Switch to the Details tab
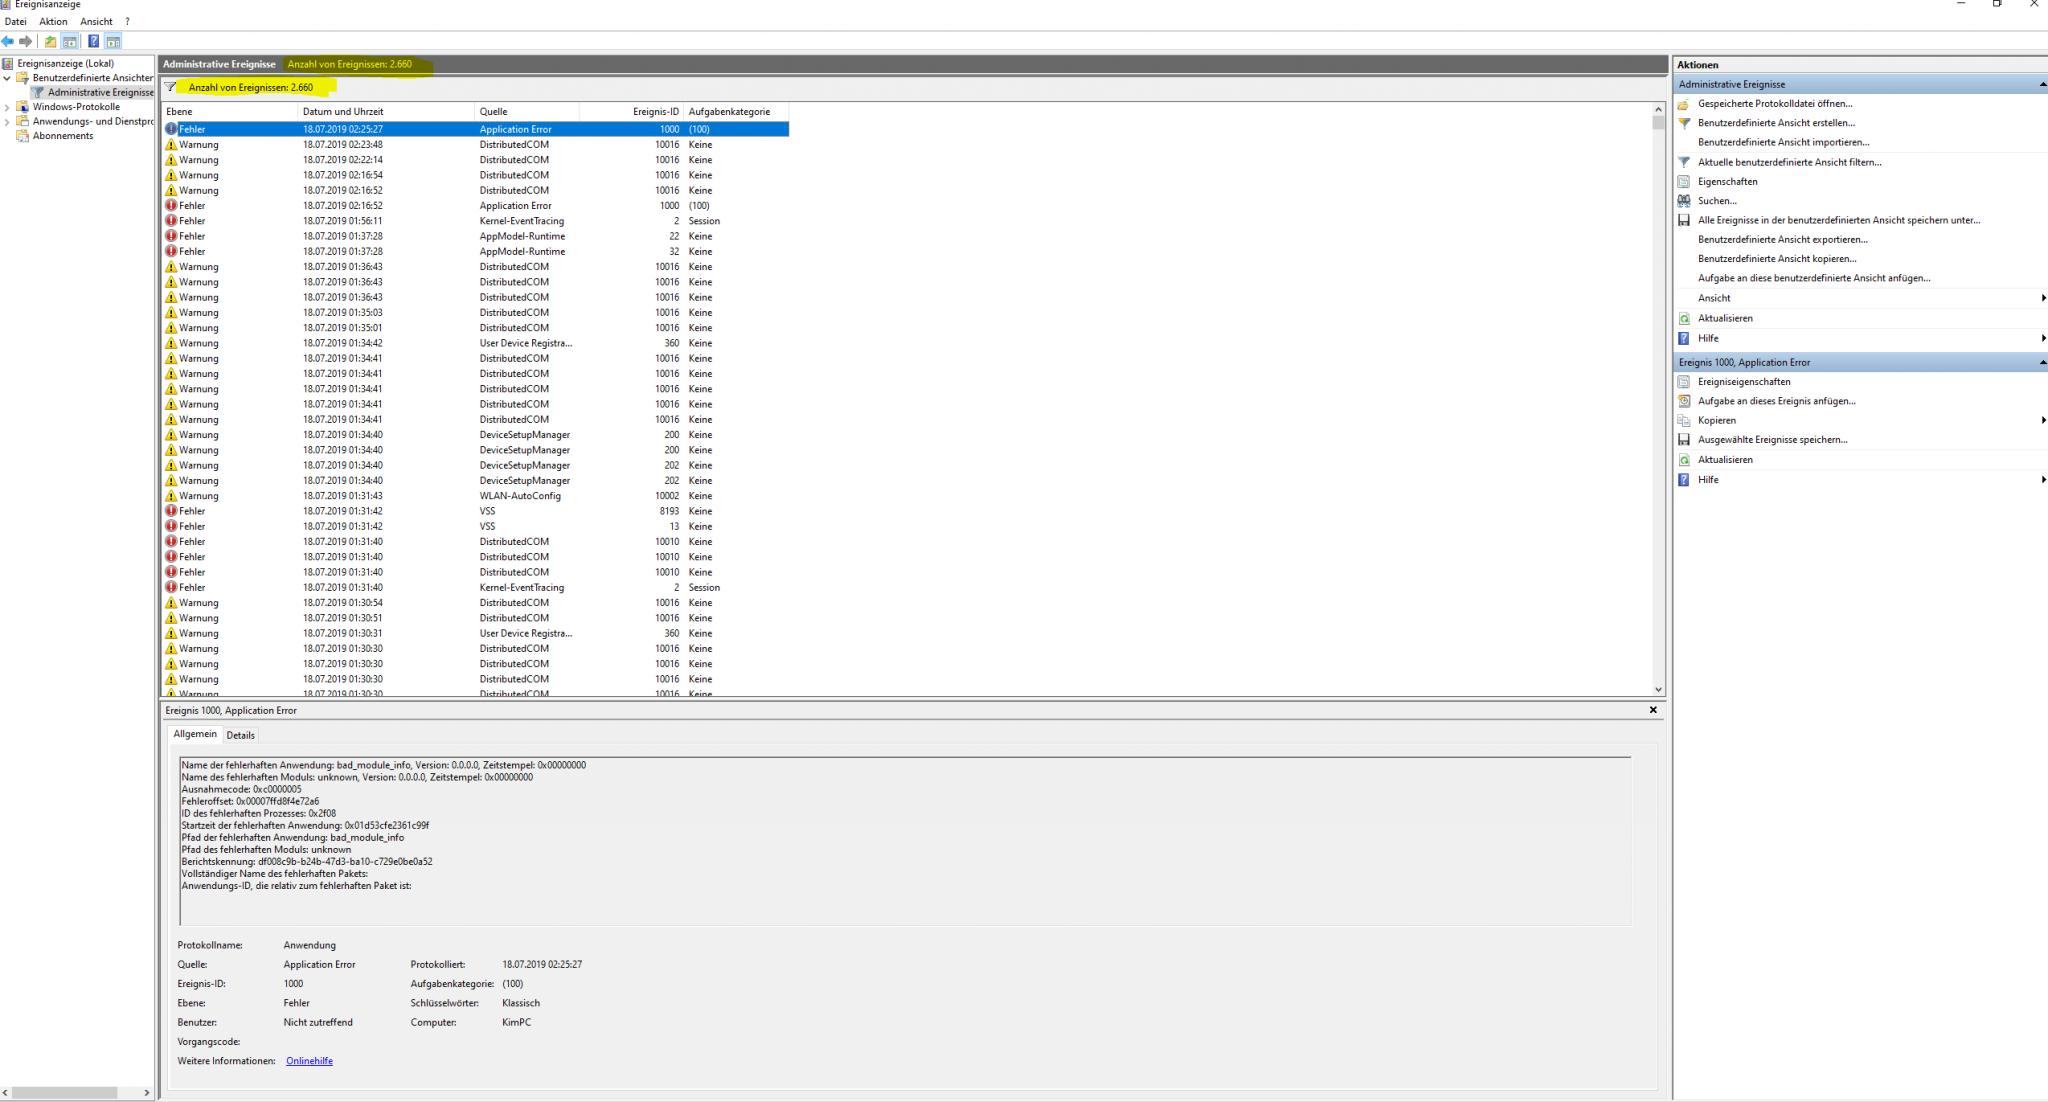The height and width of the screenshot is (1102, 2048). 240,735
